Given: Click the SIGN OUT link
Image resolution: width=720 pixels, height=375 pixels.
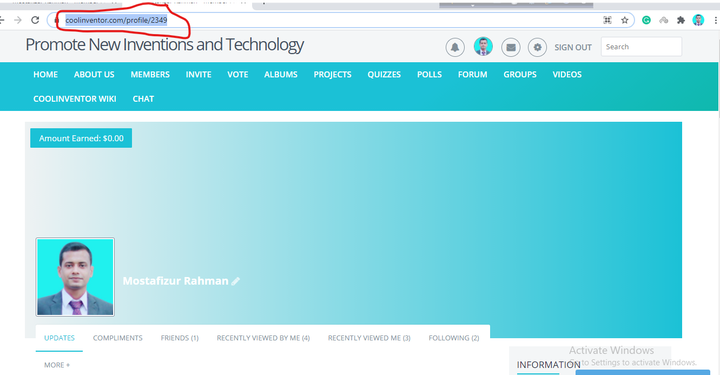Looking at the screenshot, I should tap(573, 47).
